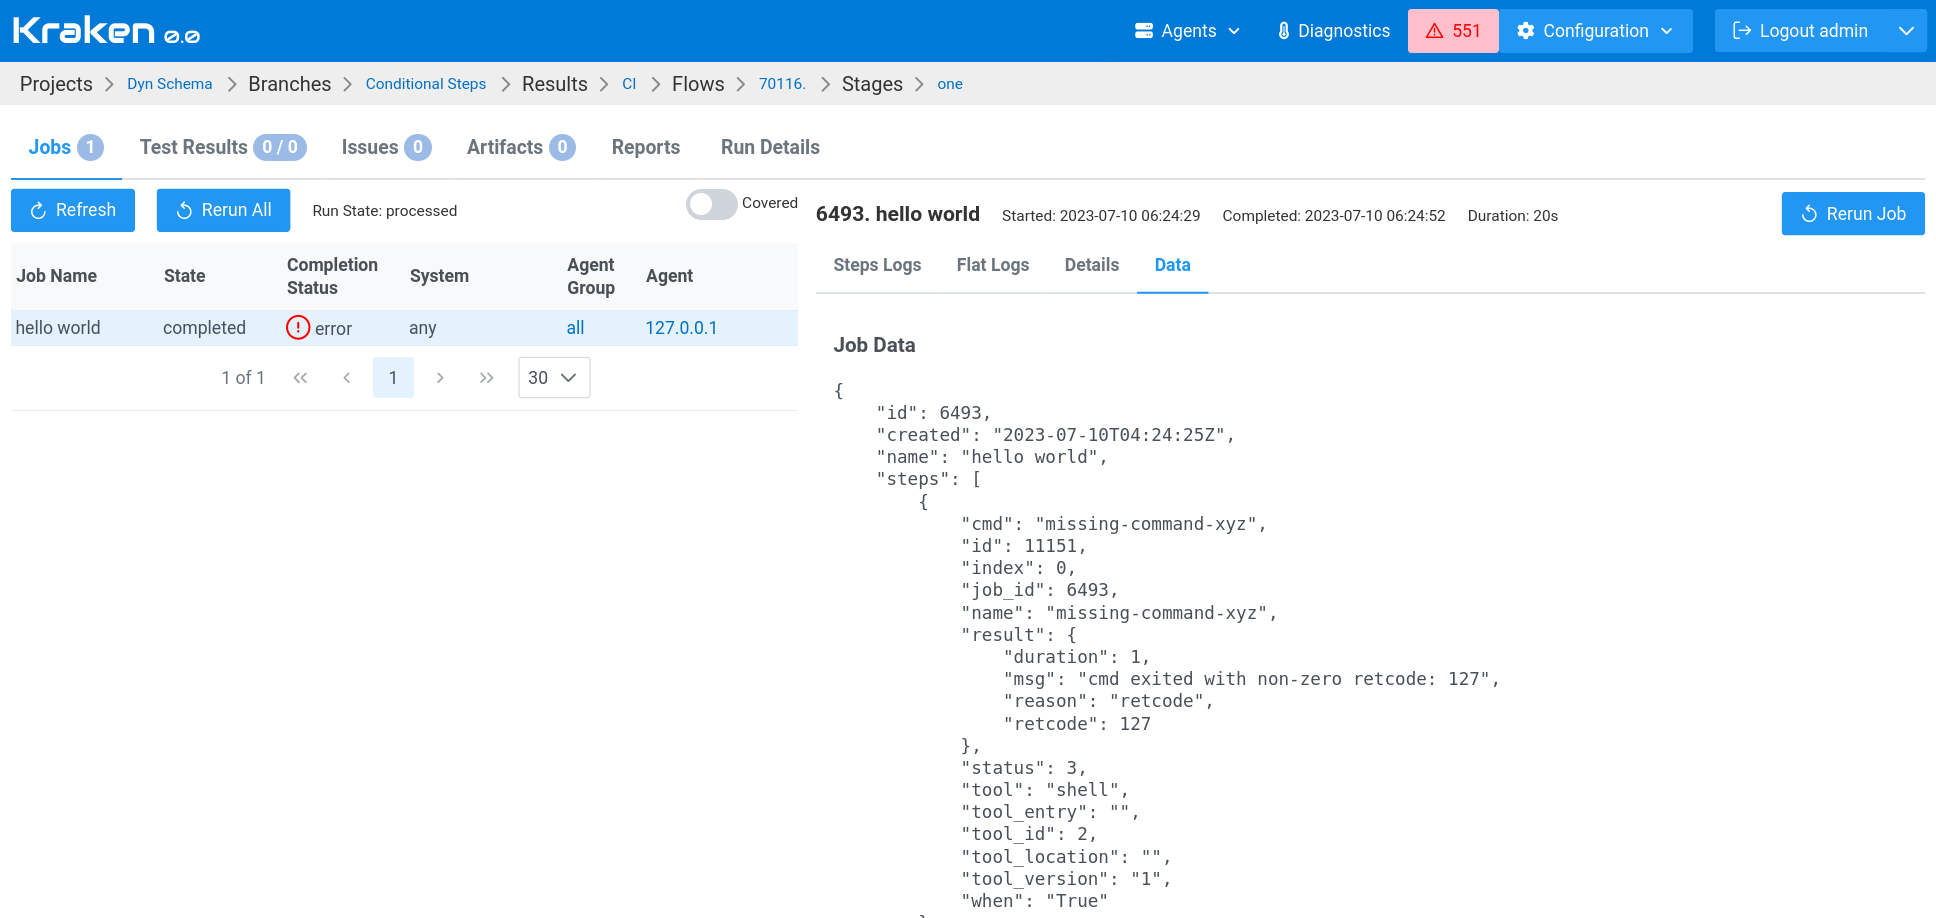Go to previous page of jobs
1936x918 pixels.
[x=346, y=377]
